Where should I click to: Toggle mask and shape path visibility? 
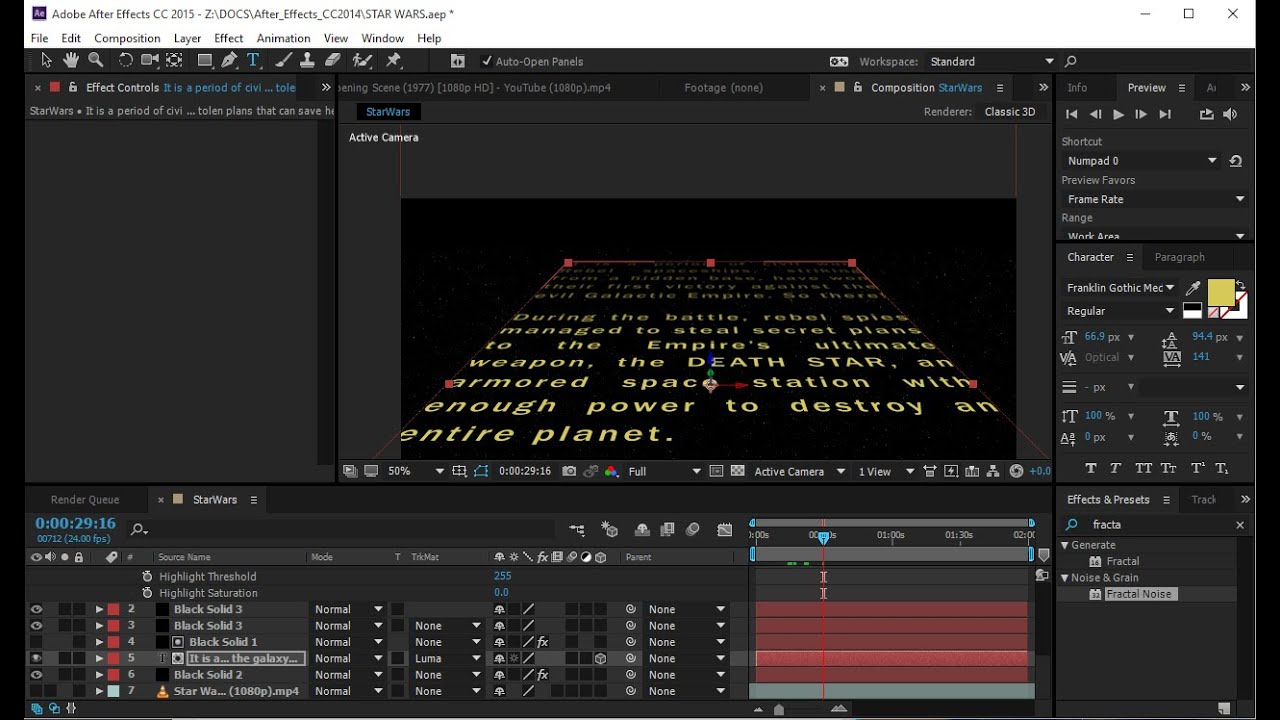(x=481, y=471)
